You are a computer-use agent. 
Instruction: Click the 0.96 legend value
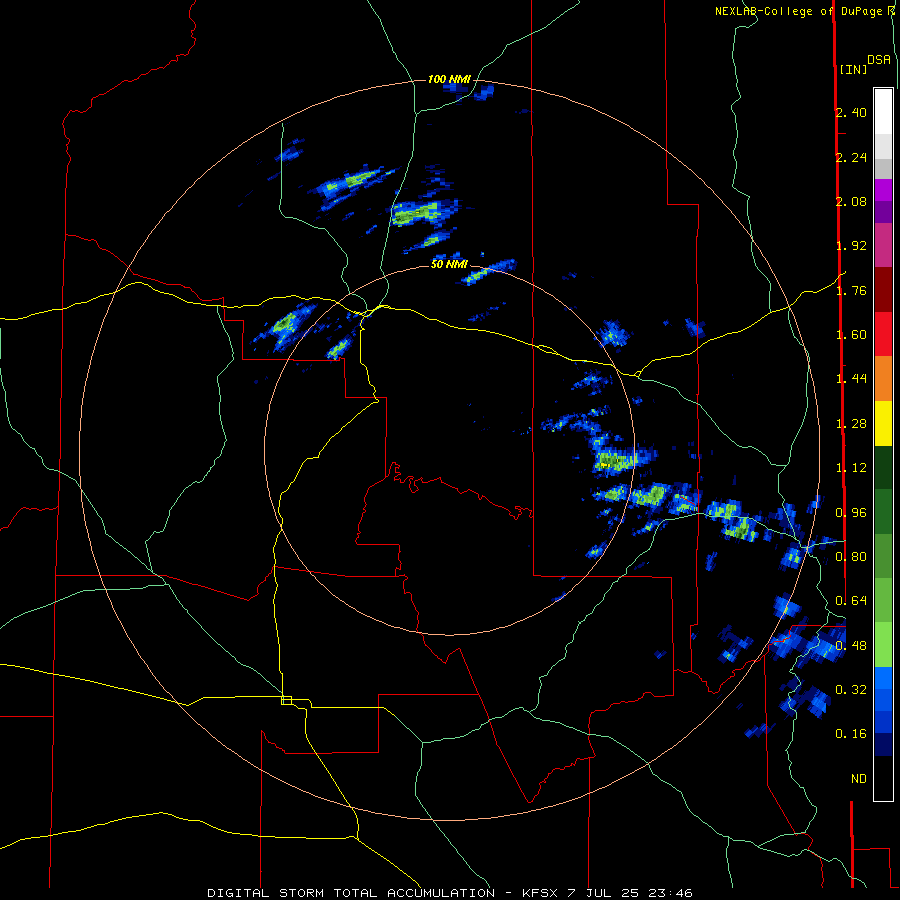(851, 513)
